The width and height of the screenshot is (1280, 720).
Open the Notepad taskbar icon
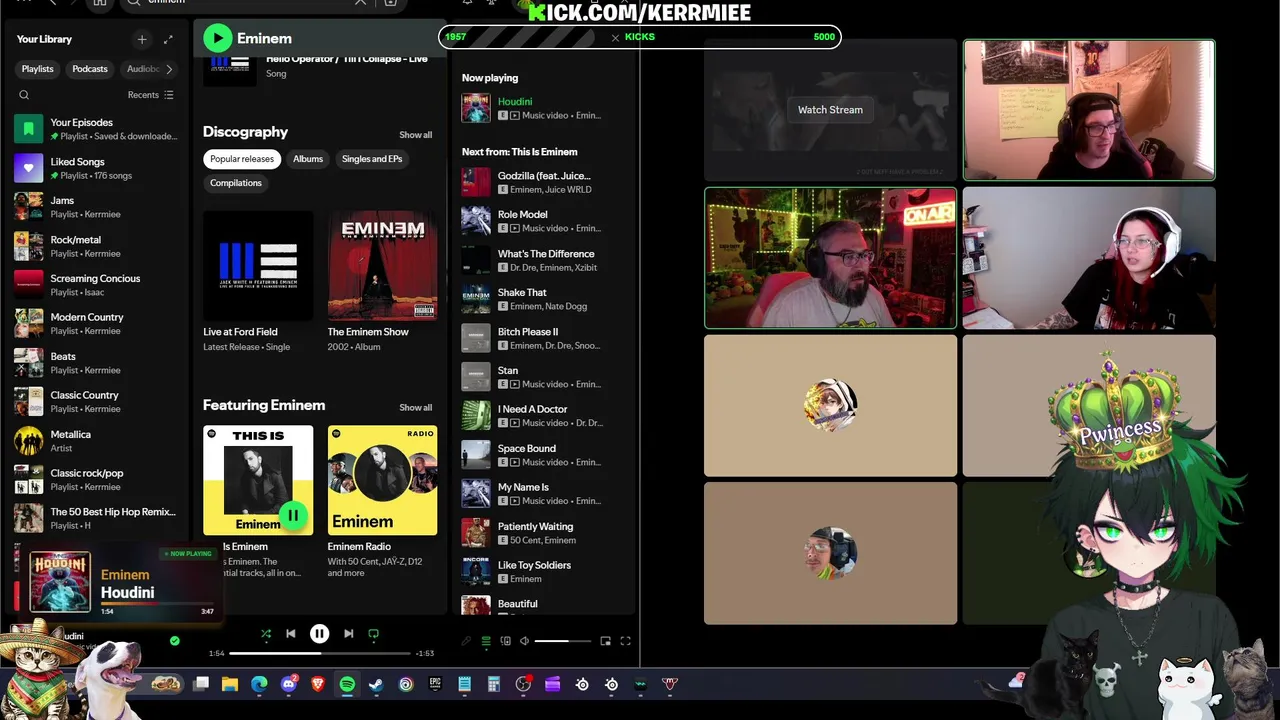tap(464, 684)
